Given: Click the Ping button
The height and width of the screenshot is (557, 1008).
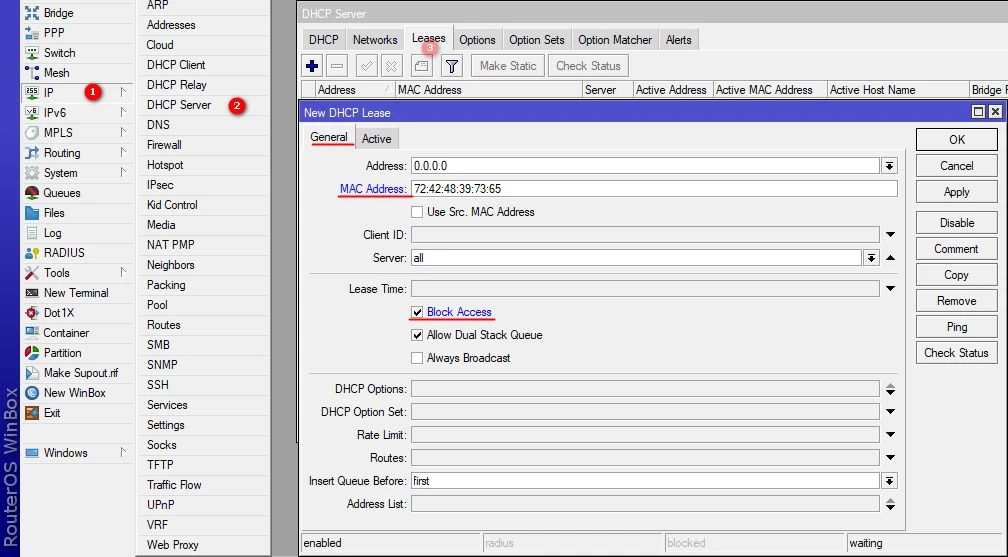Looking at the screenshot, I should click(957, 327).
